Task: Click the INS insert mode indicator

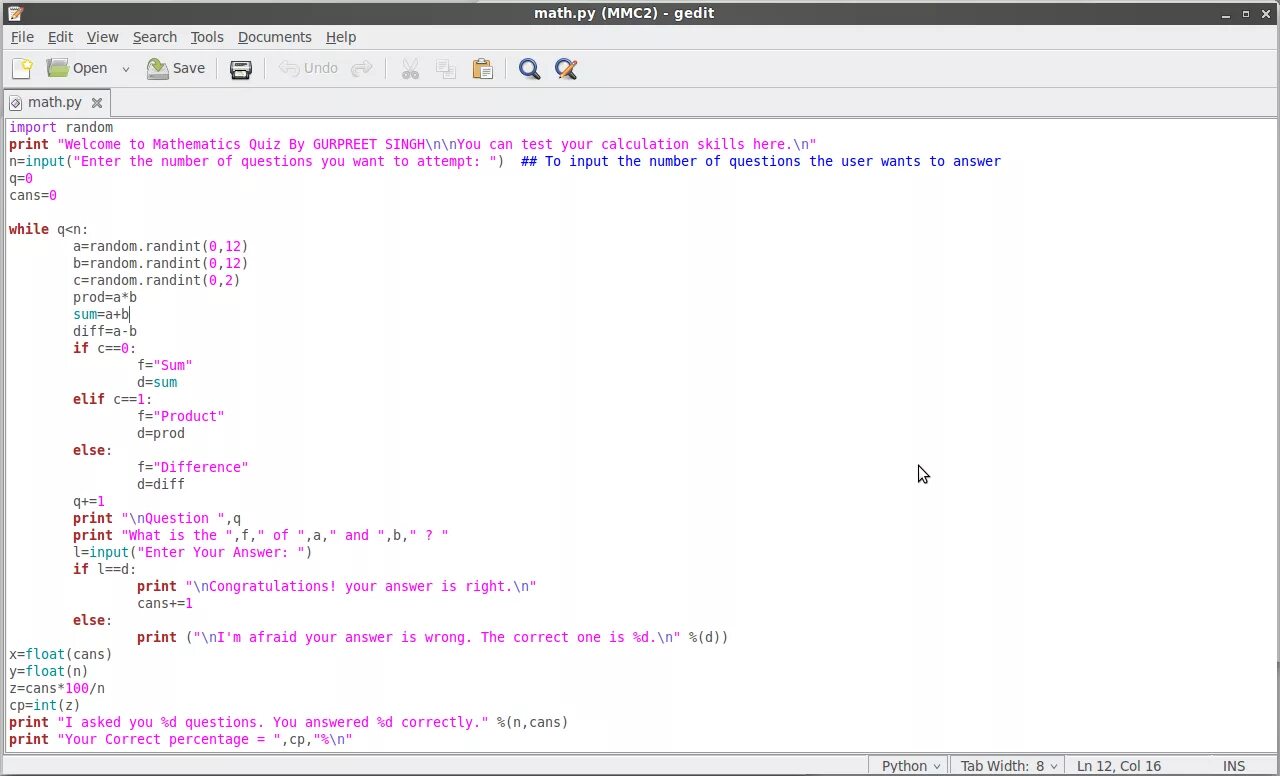Action: [x=1234, y=765]
